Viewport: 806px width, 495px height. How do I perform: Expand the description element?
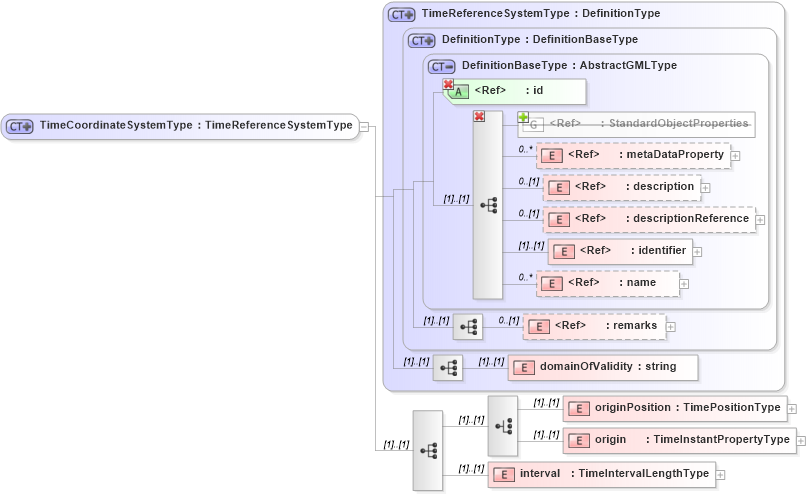click(x=706, y=188)
